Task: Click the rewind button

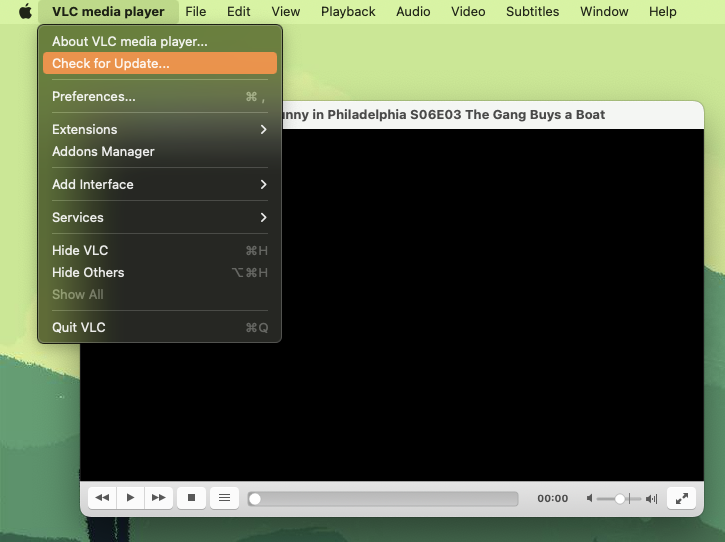Action: click(x=102, y=498)
